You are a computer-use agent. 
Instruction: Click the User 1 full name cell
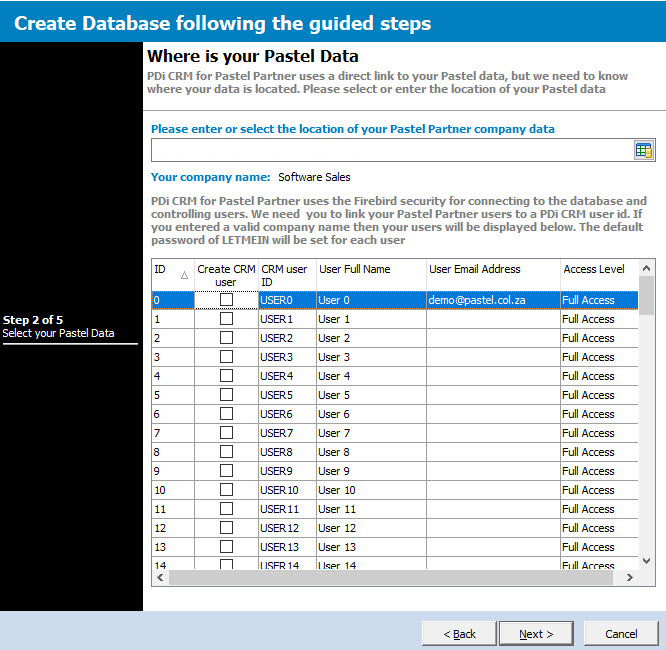pyautogui.click(x=371, y=319)
